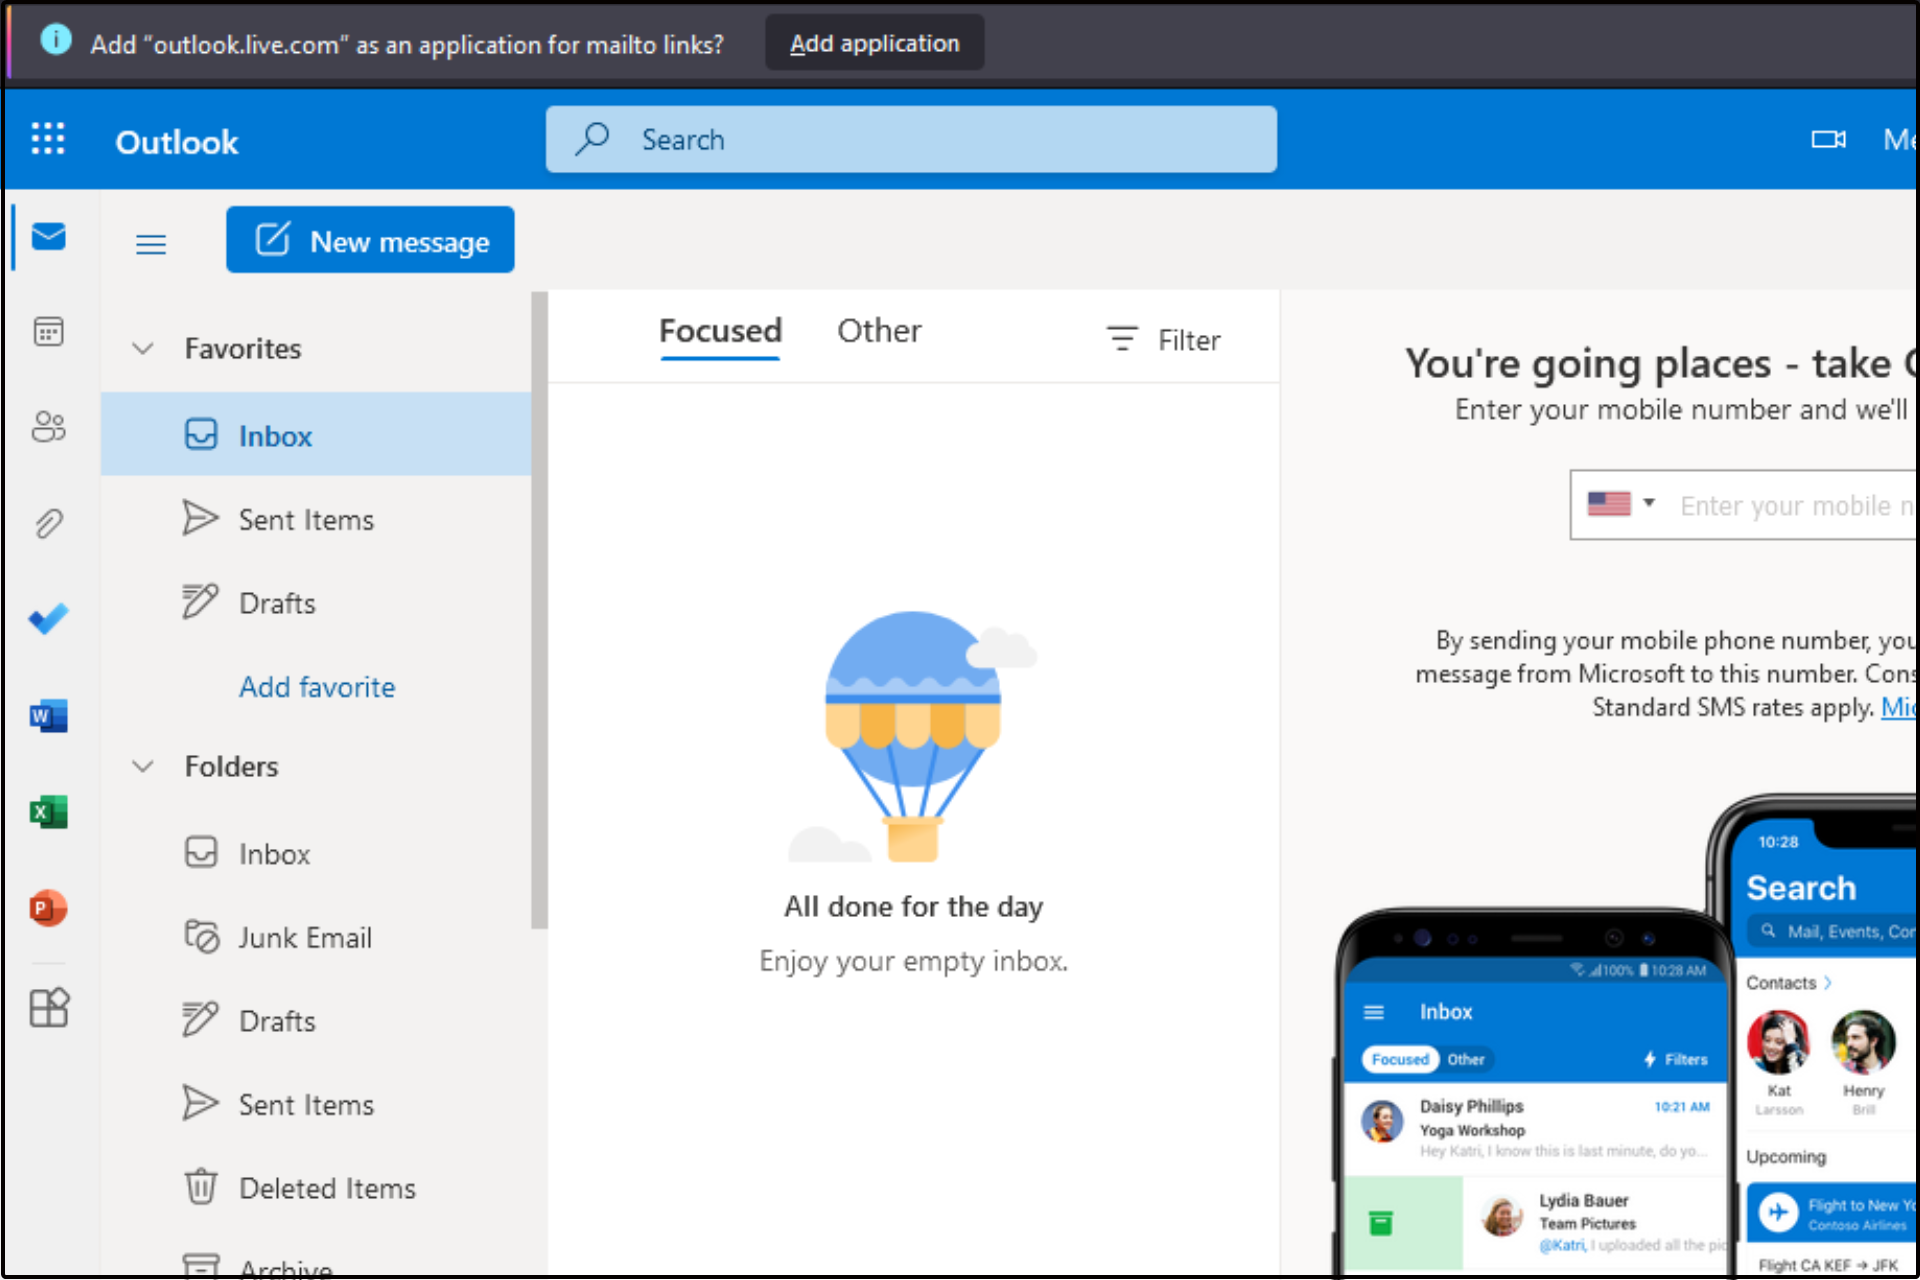1920x1280 pixels.
Task: Click the Drafts folder icon
Action: pyautogui.click(x=200, y=1020)
